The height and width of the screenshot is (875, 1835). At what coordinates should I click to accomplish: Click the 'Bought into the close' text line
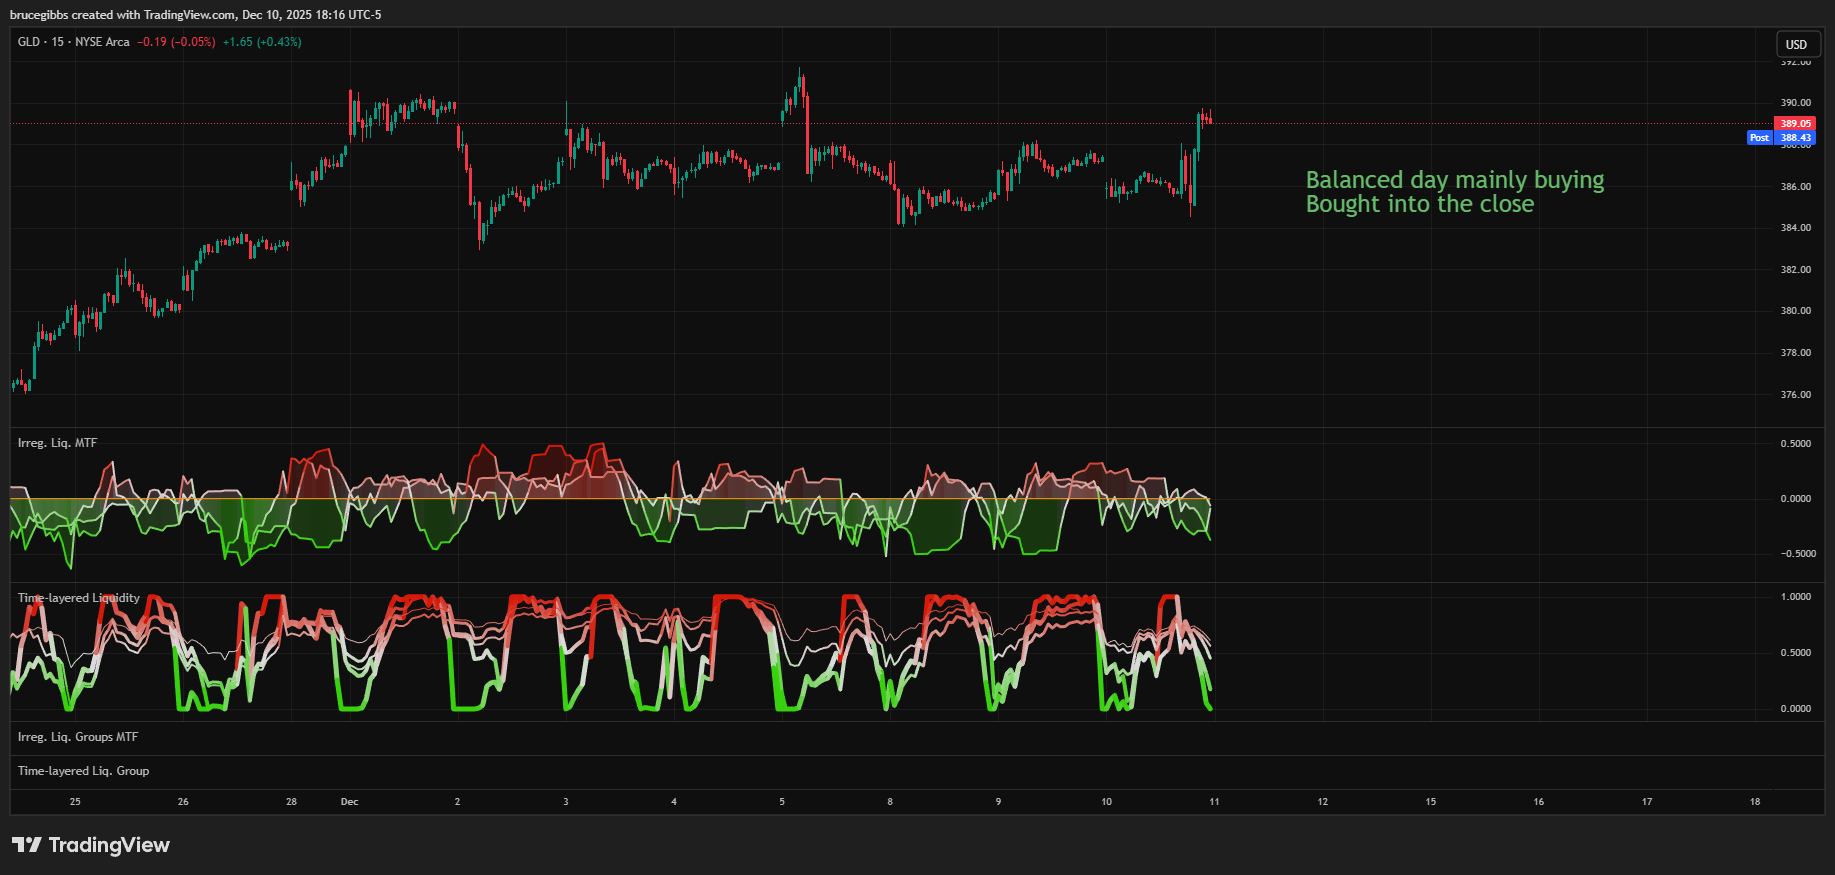click(1419, 204)
